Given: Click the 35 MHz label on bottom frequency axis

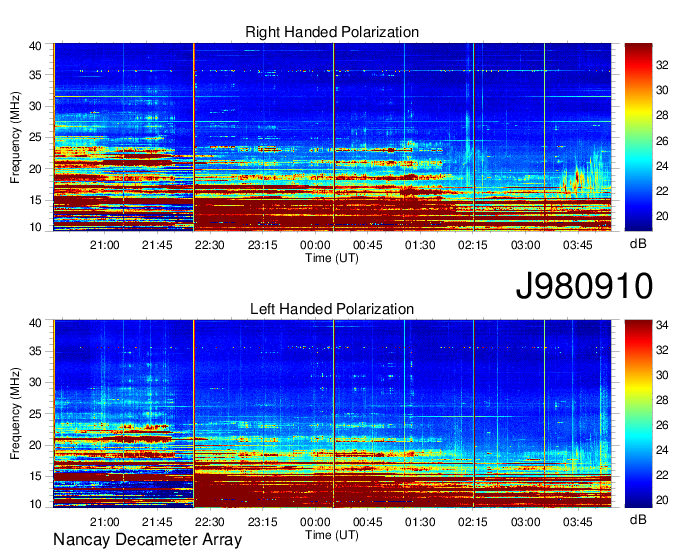Looking at the screenshot, I should coord(35,351).
